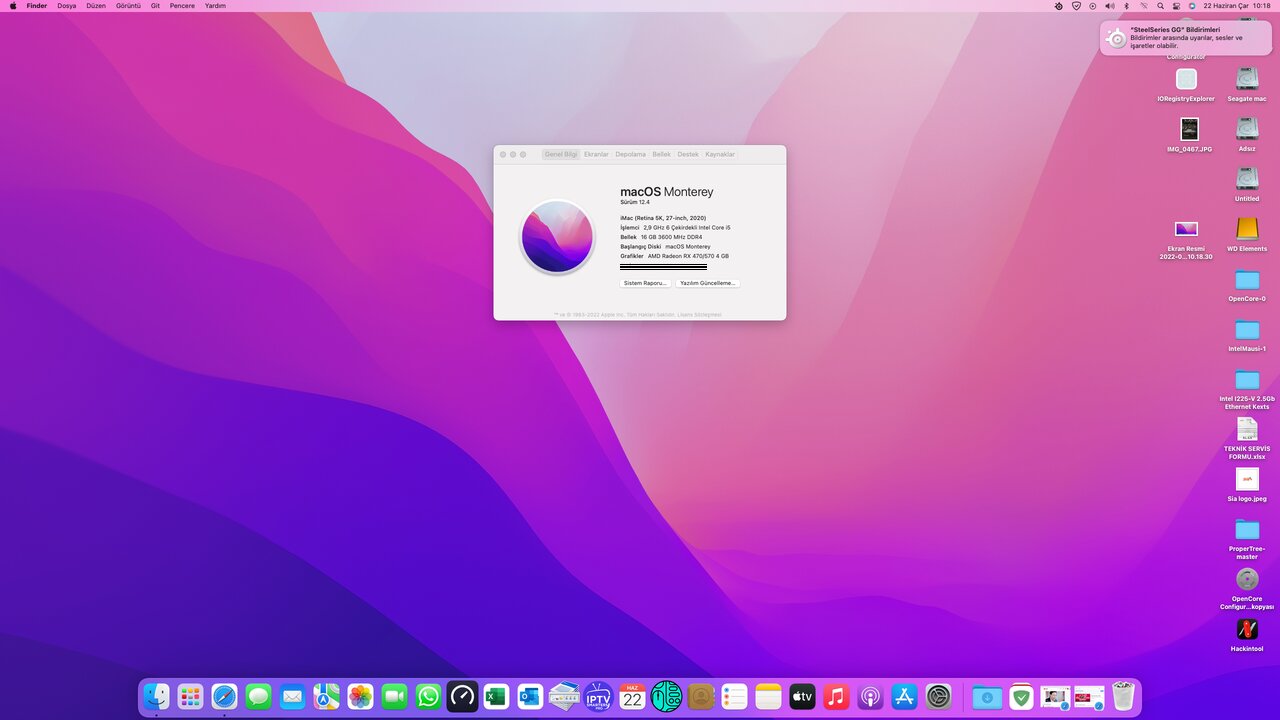
Task: Expand the Downloads stack in the dock
Action: pyautogui.click(x=987, y=697)
